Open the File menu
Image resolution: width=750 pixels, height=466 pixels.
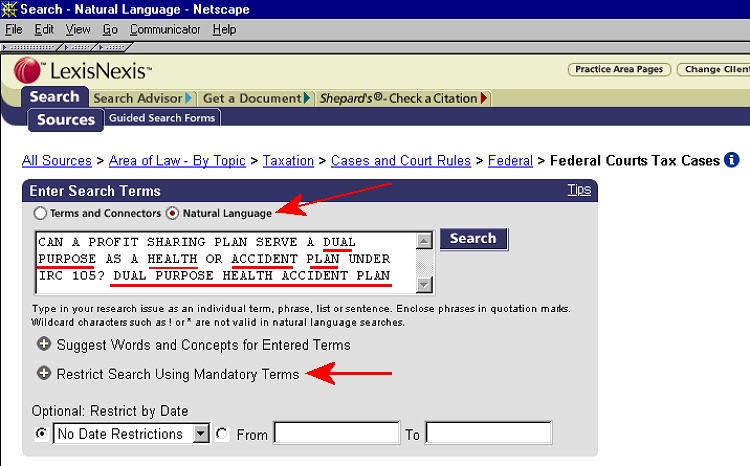click(x=14, y=30)
